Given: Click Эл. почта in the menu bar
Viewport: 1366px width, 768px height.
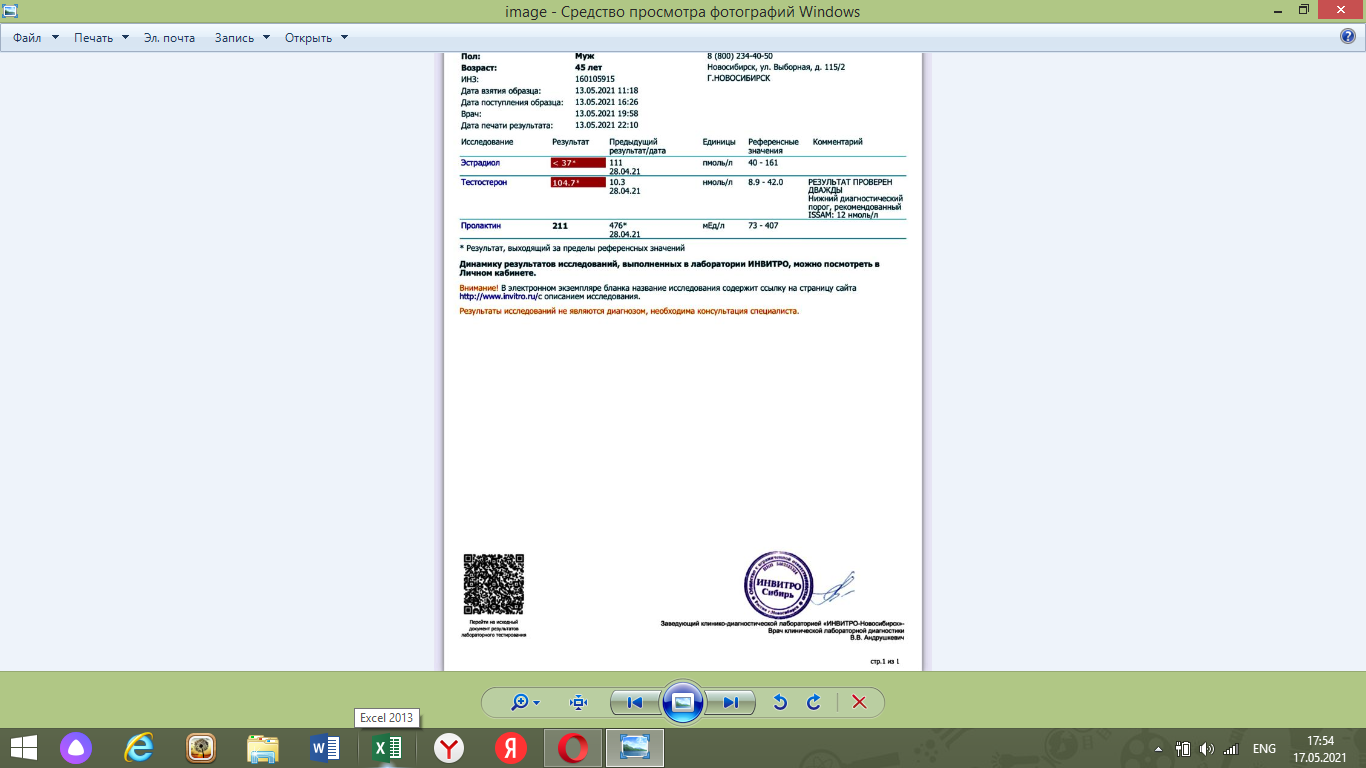Looking at the screenshot, I should pyautogui.click(x=169, y=38).
